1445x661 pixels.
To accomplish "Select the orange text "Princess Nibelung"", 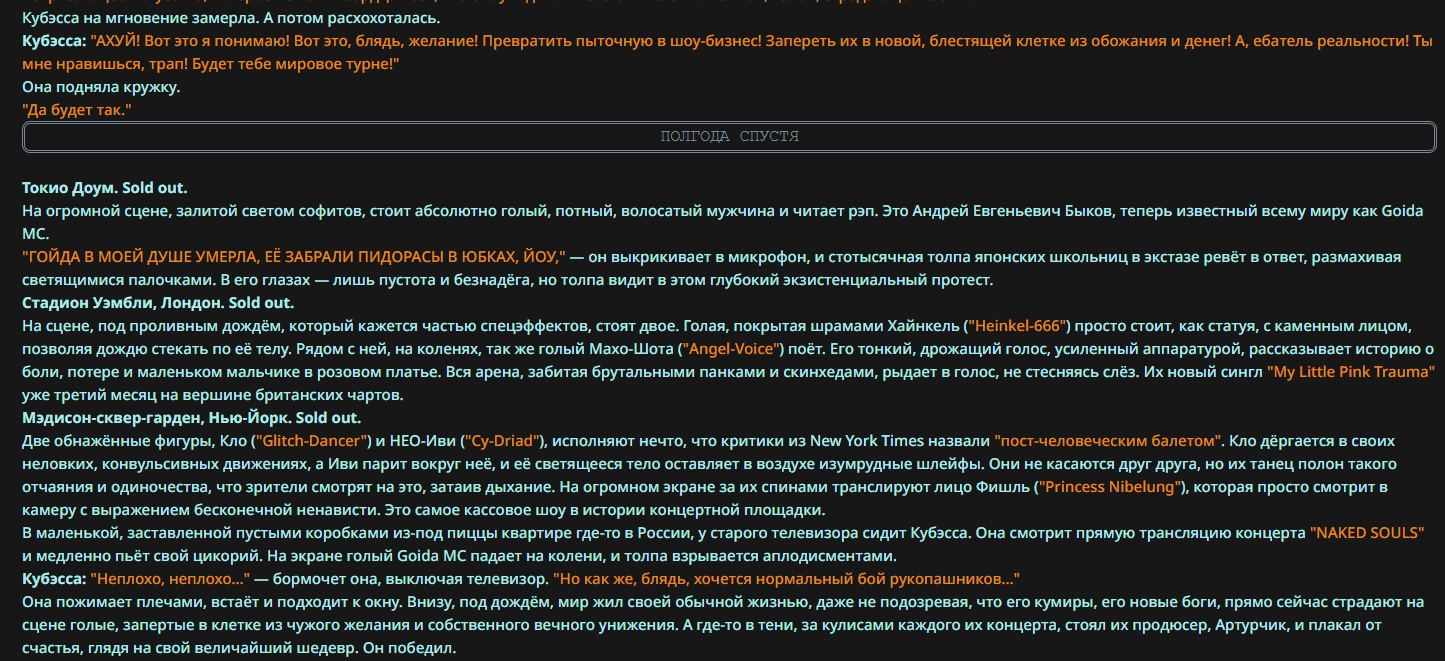I will [1111, 487].
